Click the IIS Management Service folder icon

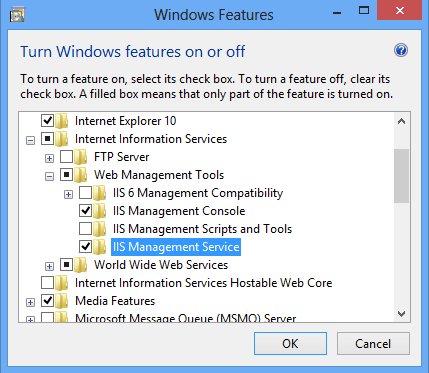(100, 247)
